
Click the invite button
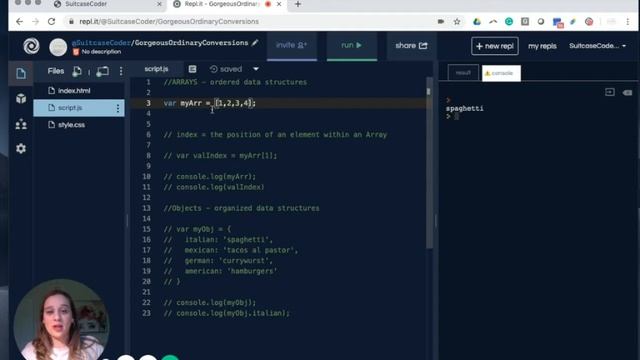coord(291,45)
